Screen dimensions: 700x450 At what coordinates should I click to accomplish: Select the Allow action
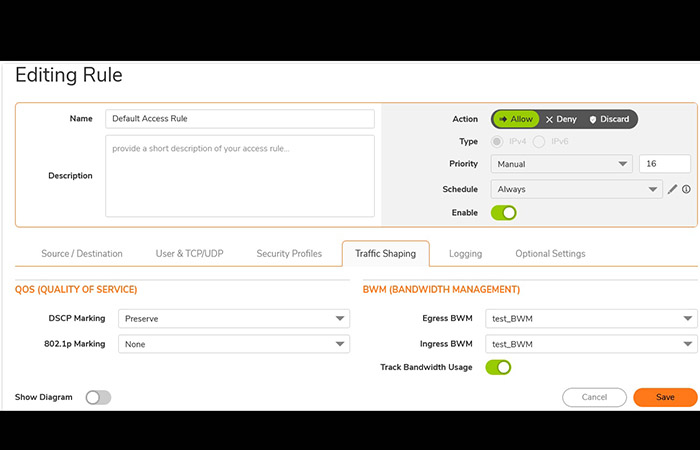point(516,119)
